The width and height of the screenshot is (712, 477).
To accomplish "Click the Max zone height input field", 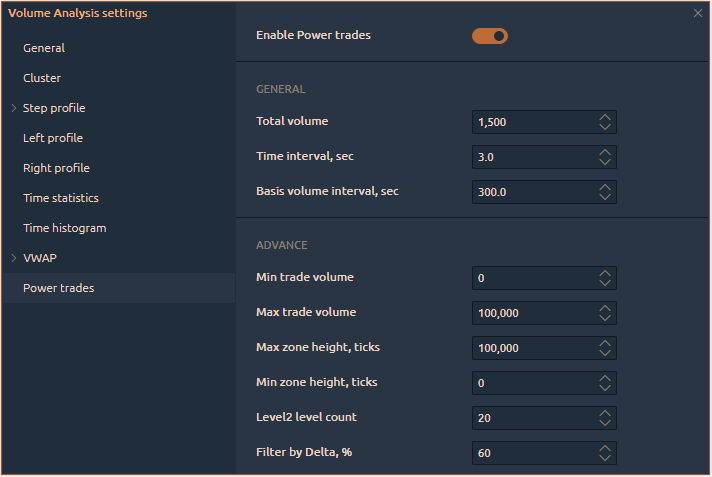I will (532, 348).
